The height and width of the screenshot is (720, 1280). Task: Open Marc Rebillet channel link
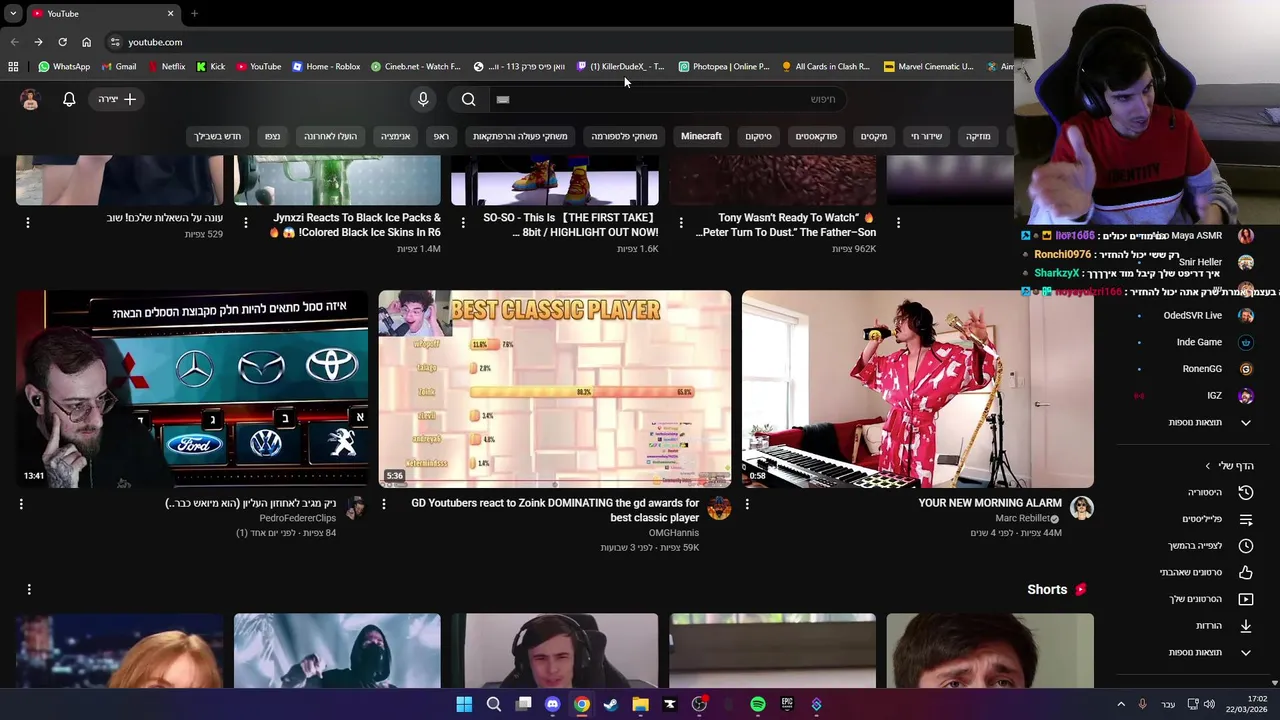tap(1022, 518)
